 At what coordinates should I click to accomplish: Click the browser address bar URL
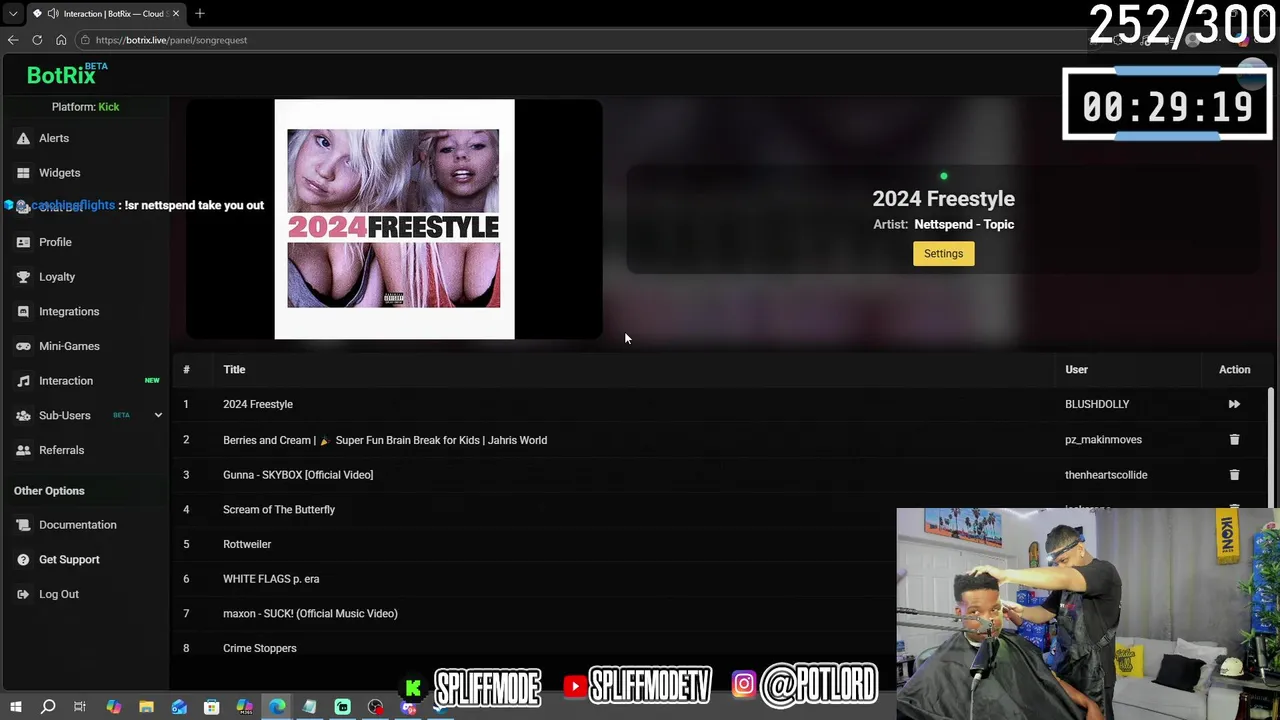click(171, 40)
